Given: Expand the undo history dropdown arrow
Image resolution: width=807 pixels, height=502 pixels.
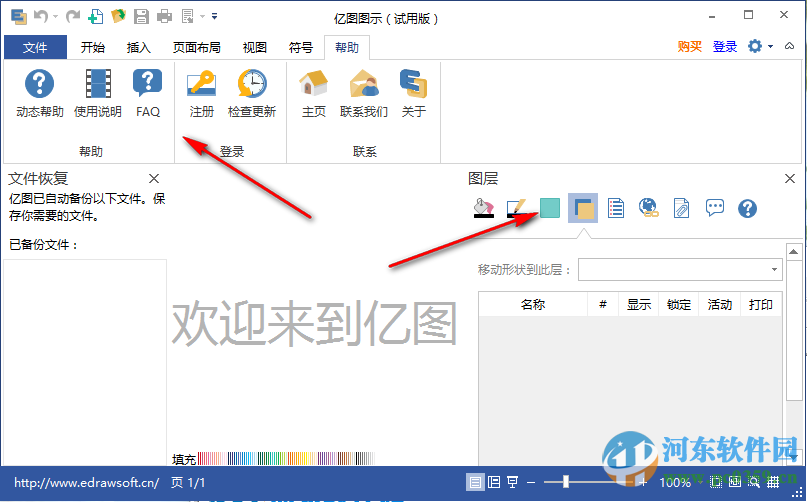Looking at the screenshot, I should tap(55, 17).
